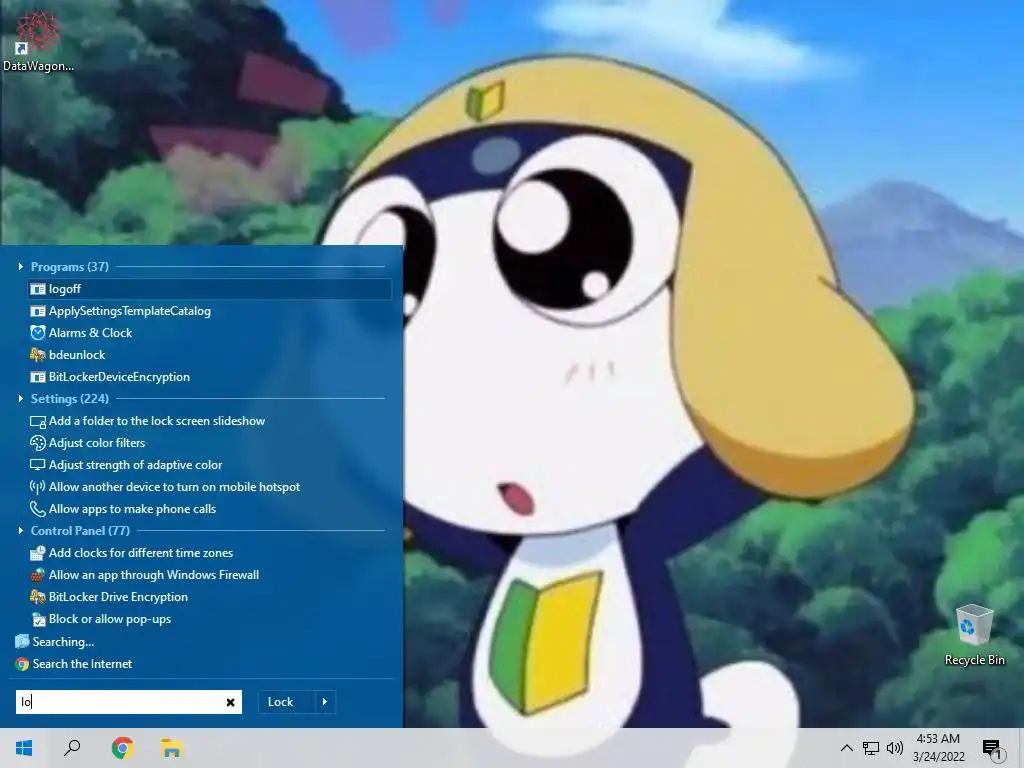Click the Programs (37) header text
Viewport: 1024px width, 768px height.
pyautogui.click(x=70, y=266)
